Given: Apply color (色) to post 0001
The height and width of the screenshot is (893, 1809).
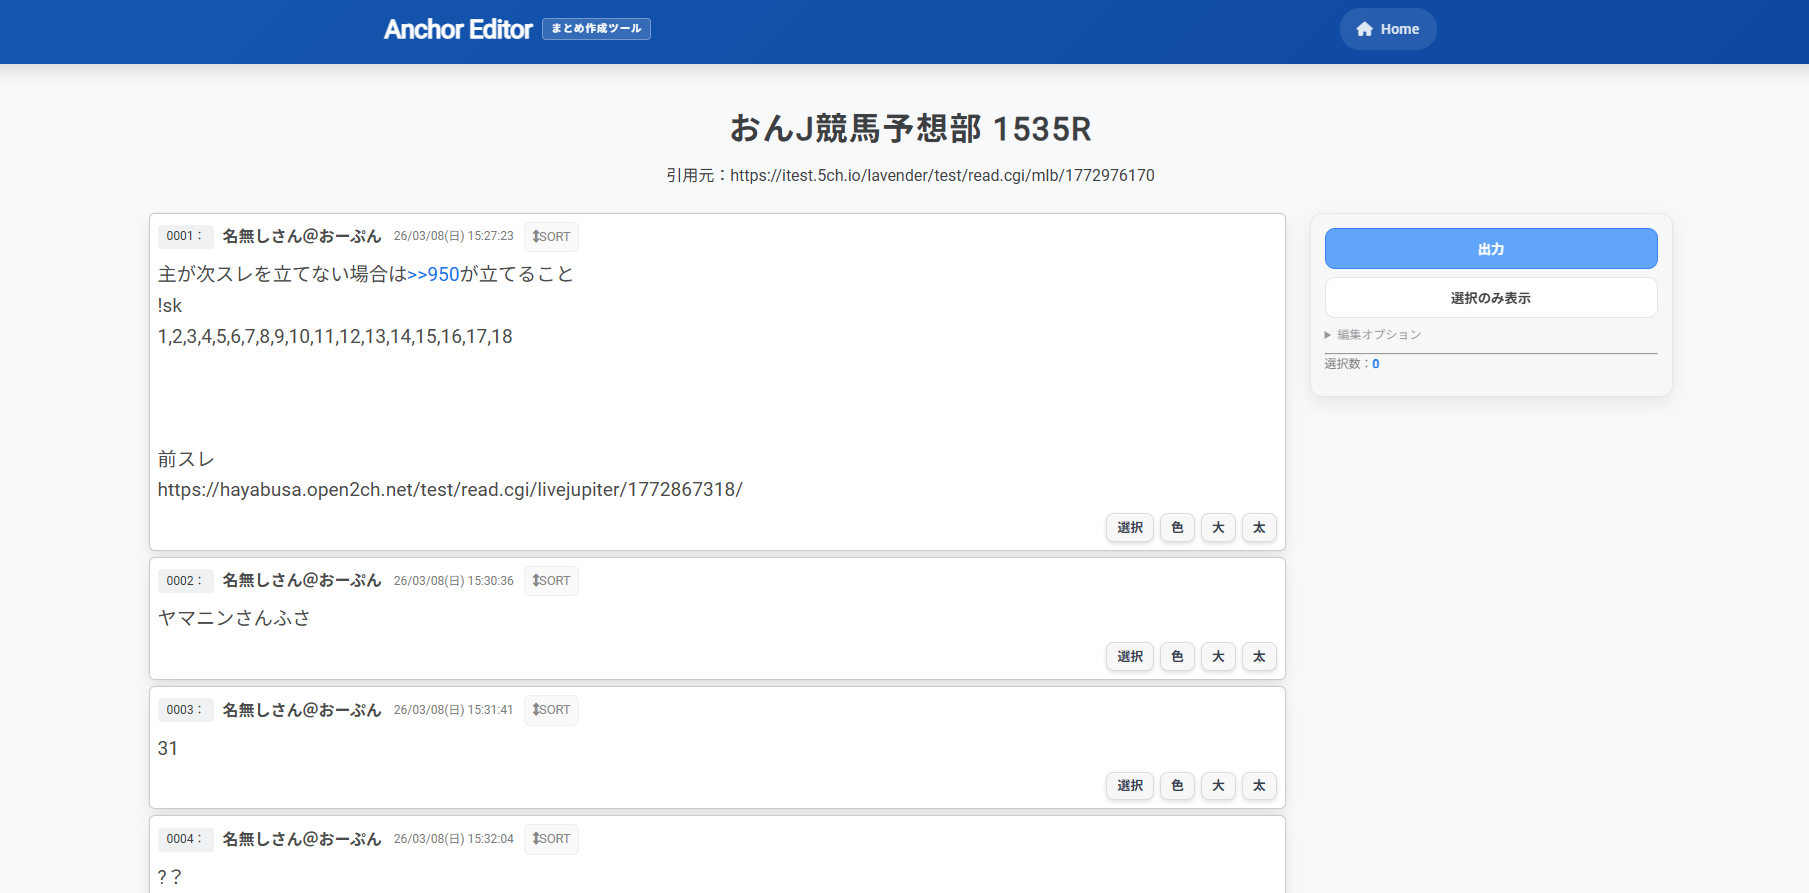Looking at the screenshot, I should coord(1177,528).
